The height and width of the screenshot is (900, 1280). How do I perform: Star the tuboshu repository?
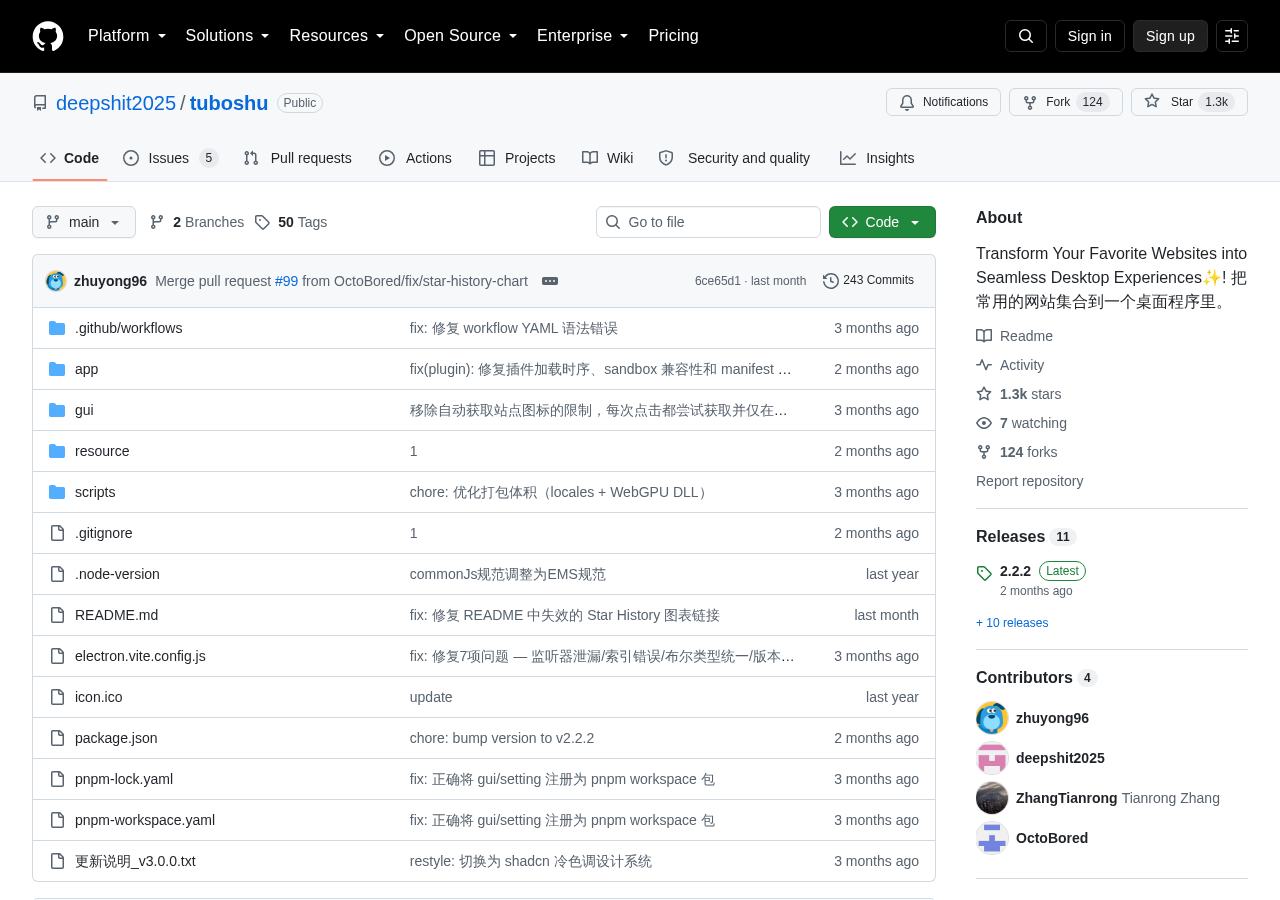pyautogui.click(x=1189, y=102)
